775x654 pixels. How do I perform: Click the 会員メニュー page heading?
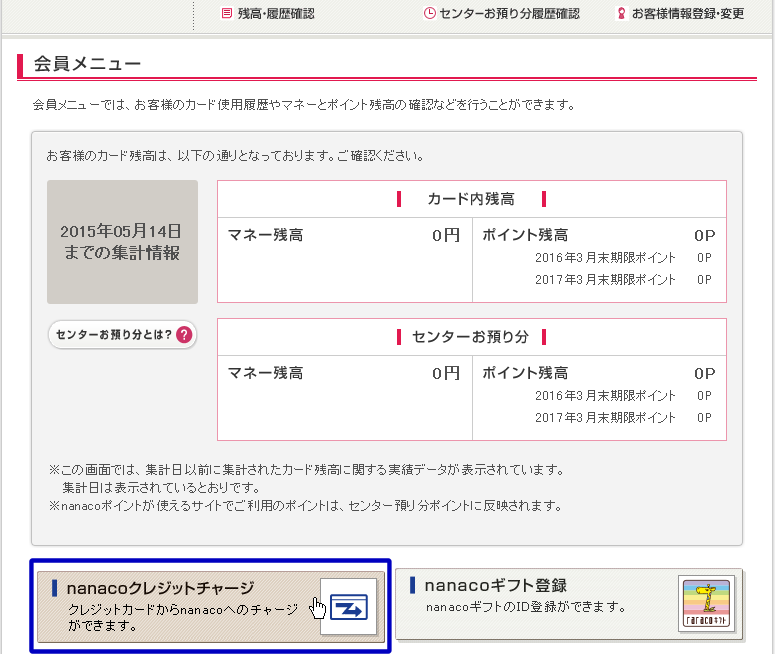coord(87,65)
